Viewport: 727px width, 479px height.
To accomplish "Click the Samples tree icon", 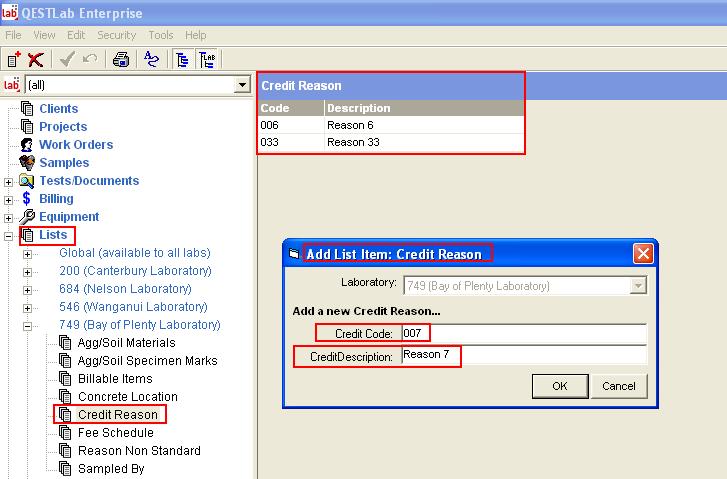I will (27, 163).
